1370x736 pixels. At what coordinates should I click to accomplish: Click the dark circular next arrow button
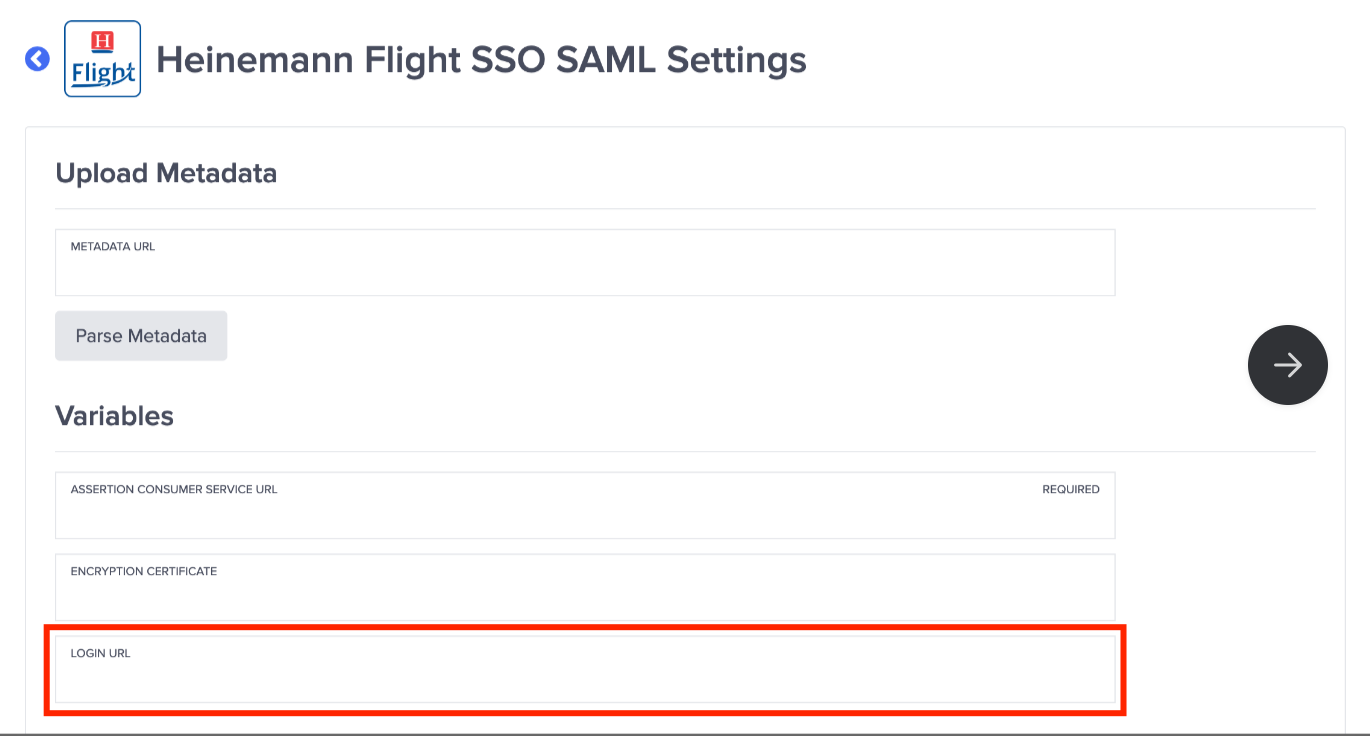1287,365
